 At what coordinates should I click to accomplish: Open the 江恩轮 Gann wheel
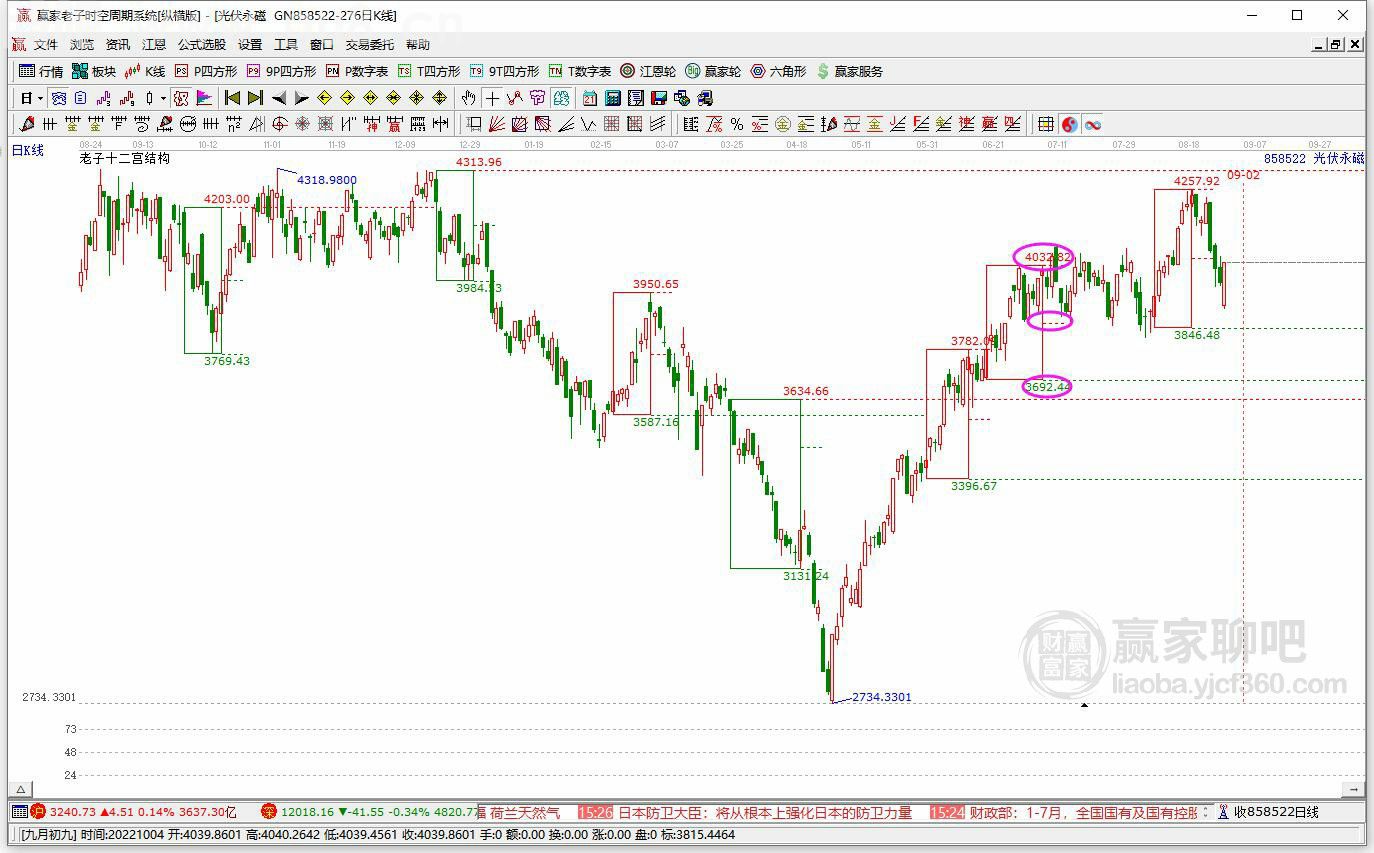648,71
